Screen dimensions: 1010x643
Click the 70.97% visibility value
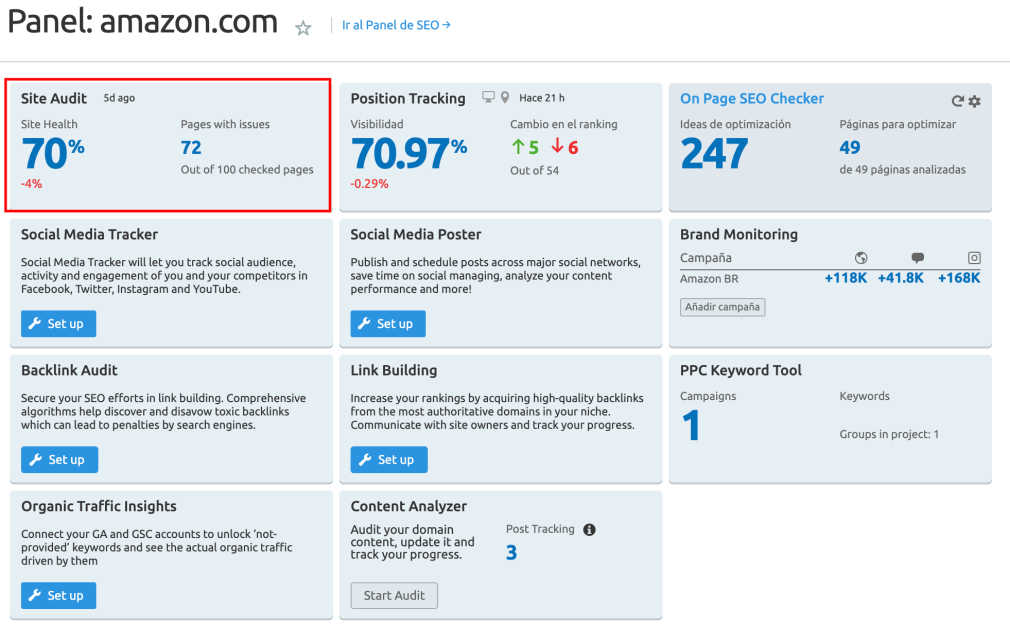pyautogui.click(x=409, y=153)
